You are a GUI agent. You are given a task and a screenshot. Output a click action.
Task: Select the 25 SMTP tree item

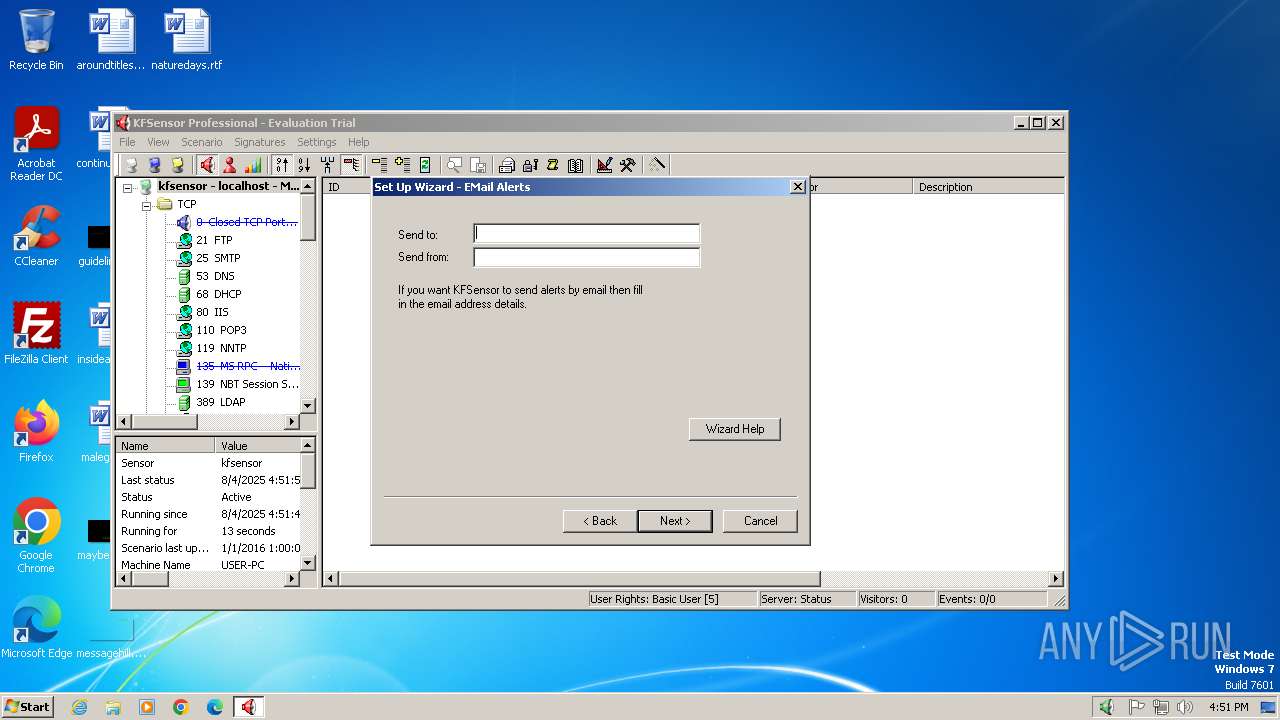[x=218, y=258]
